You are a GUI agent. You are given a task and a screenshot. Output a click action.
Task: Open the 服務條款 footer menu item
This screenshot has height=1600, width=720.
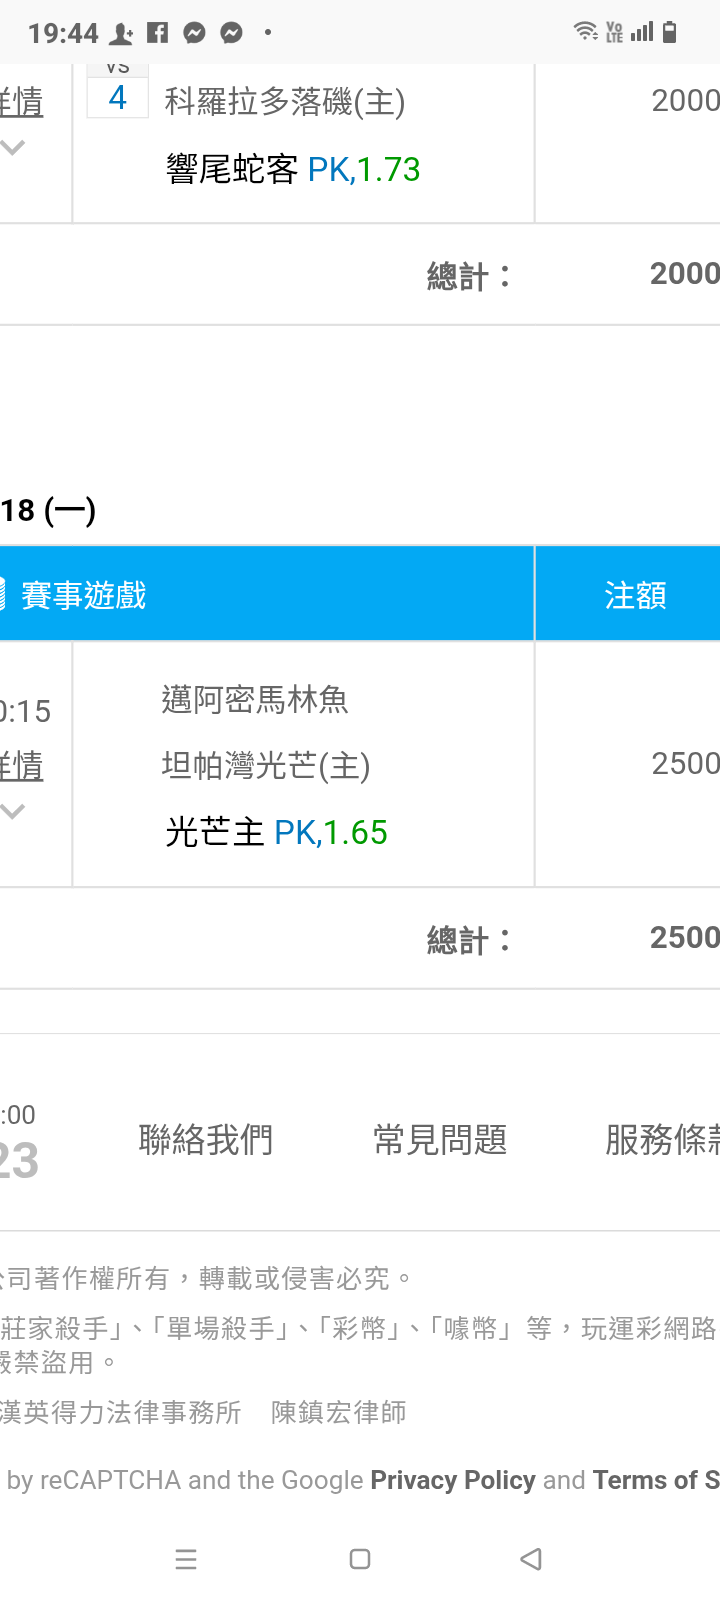(662, 1139)
